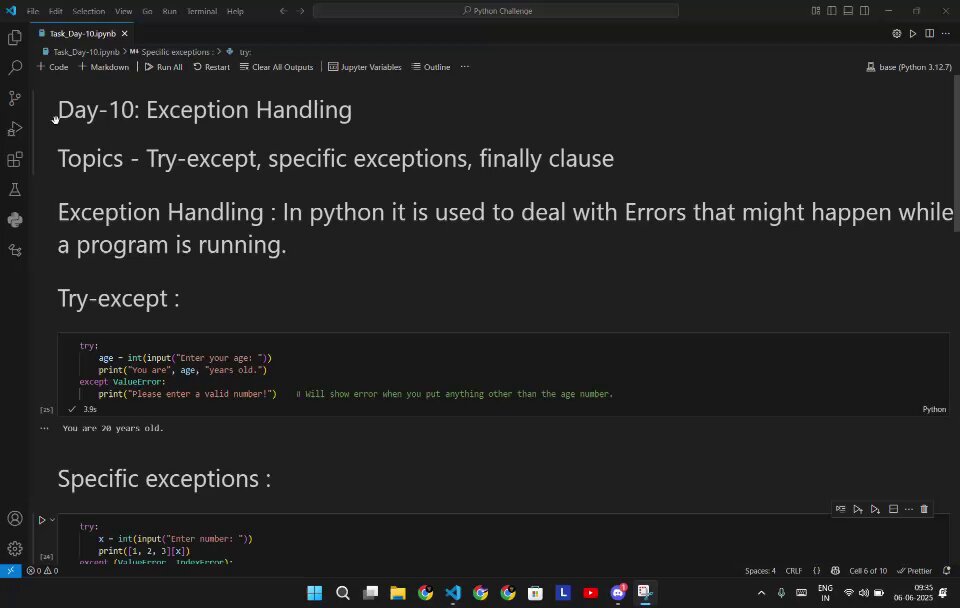
Task: Open the View menu
Action: [x=124, y=11]
